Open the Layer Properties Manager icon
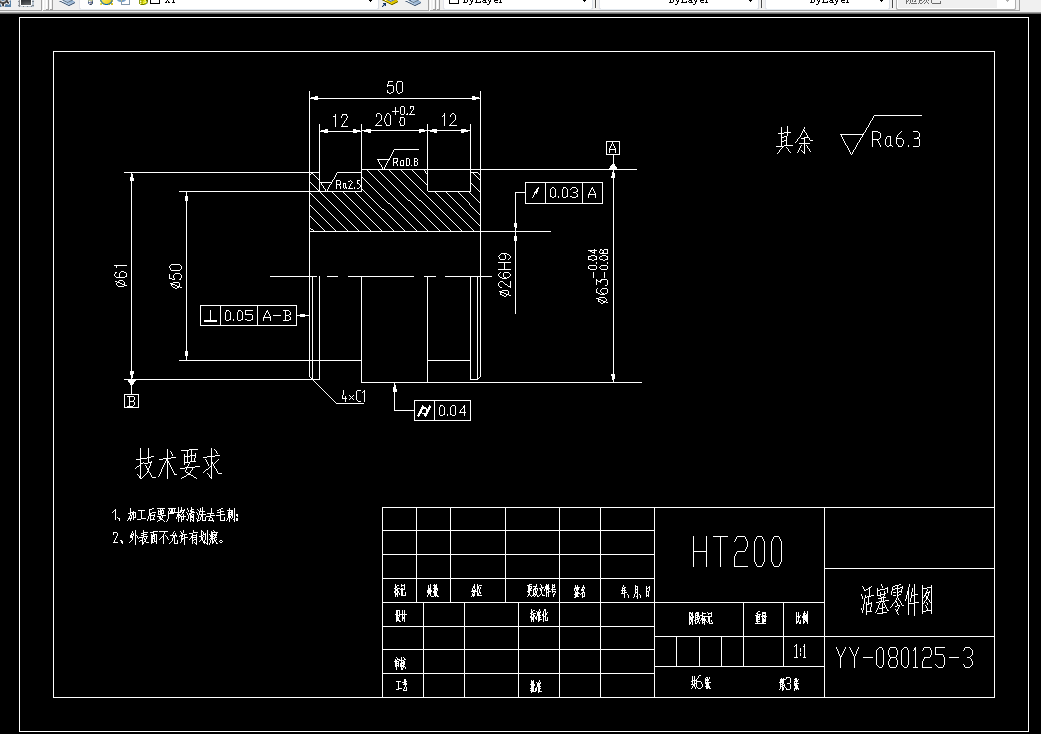This screenshot has width=1041, height=734. [x=66, y=2]
